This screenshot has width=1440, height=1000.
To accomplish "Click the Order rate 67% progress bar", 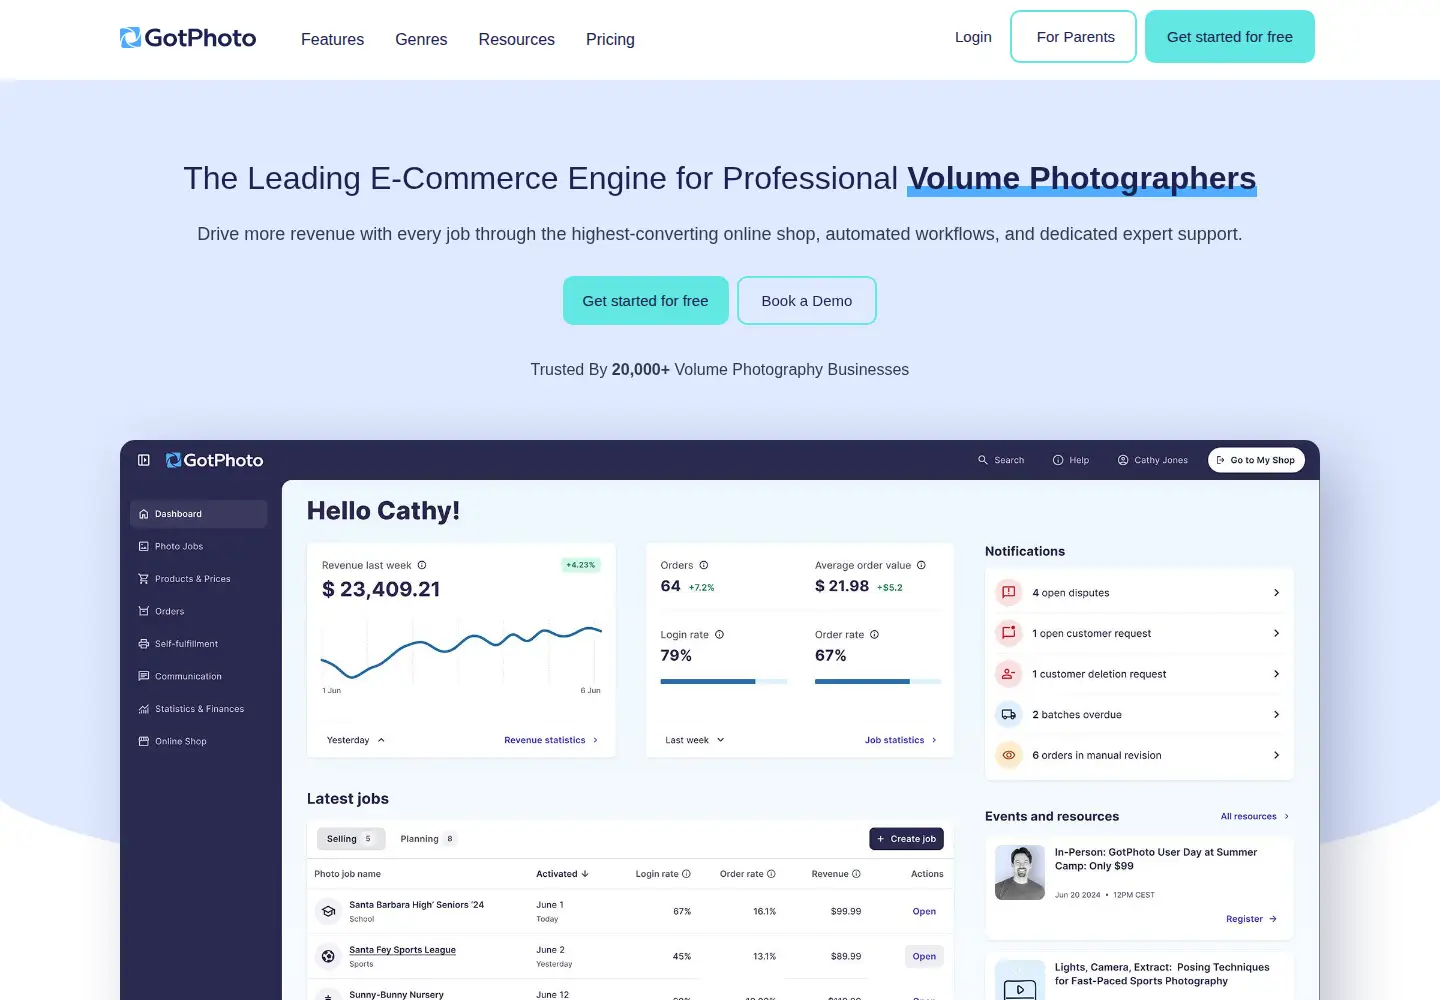I will pyautogui.click(x=878, y=682).
